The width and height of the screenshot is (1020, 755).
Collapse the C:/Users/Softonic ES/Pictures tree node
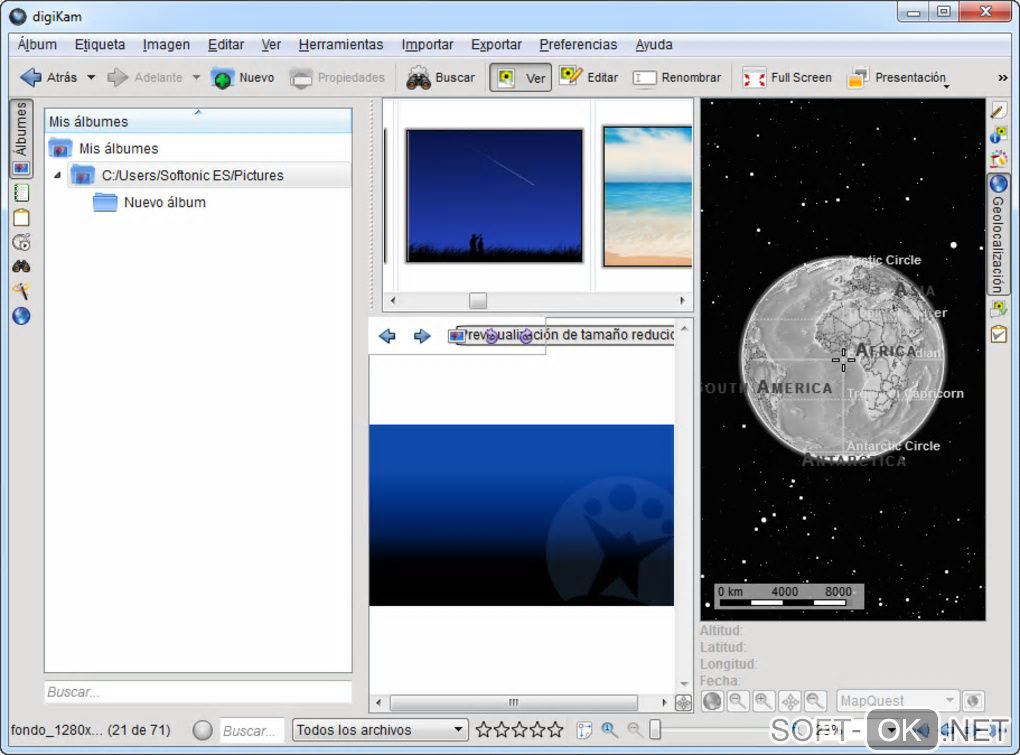[x=57, y=175]
